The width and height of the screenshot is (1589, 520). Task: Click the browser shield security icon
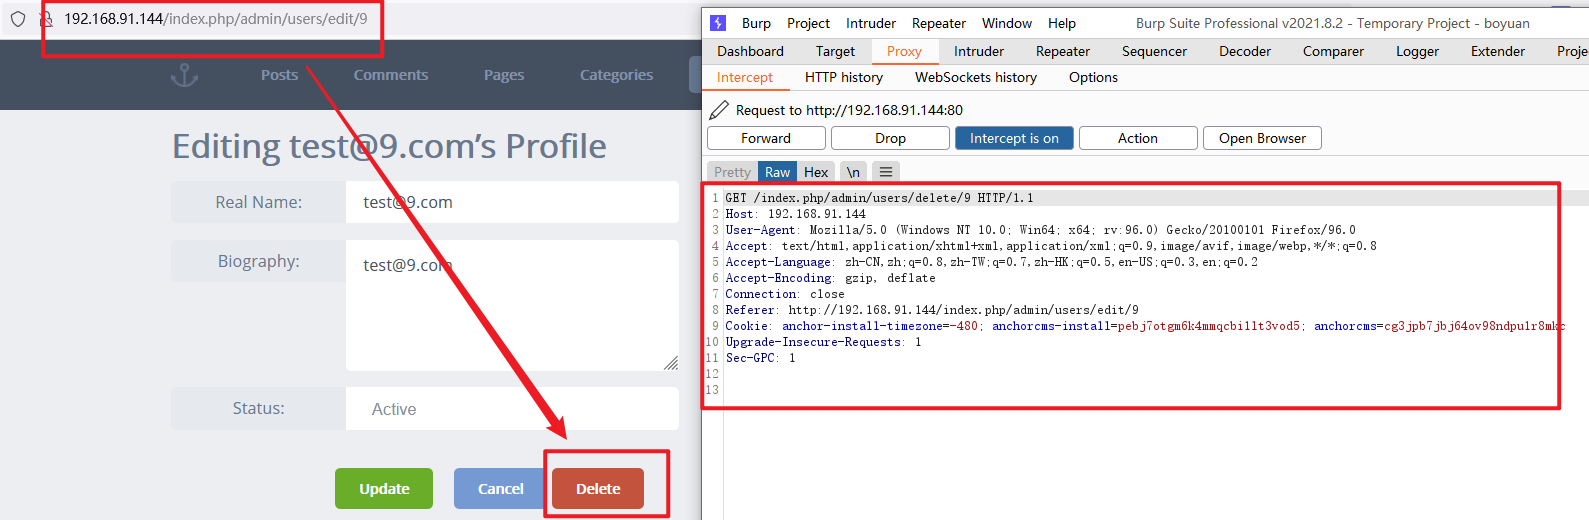[x=18, y=19]
